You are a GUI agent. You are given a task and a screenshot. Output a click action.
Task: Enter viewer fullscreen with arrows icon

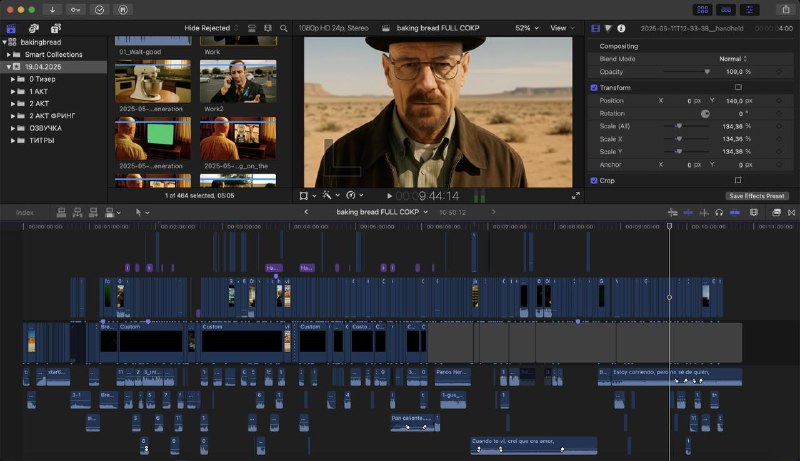click(576, 195)
